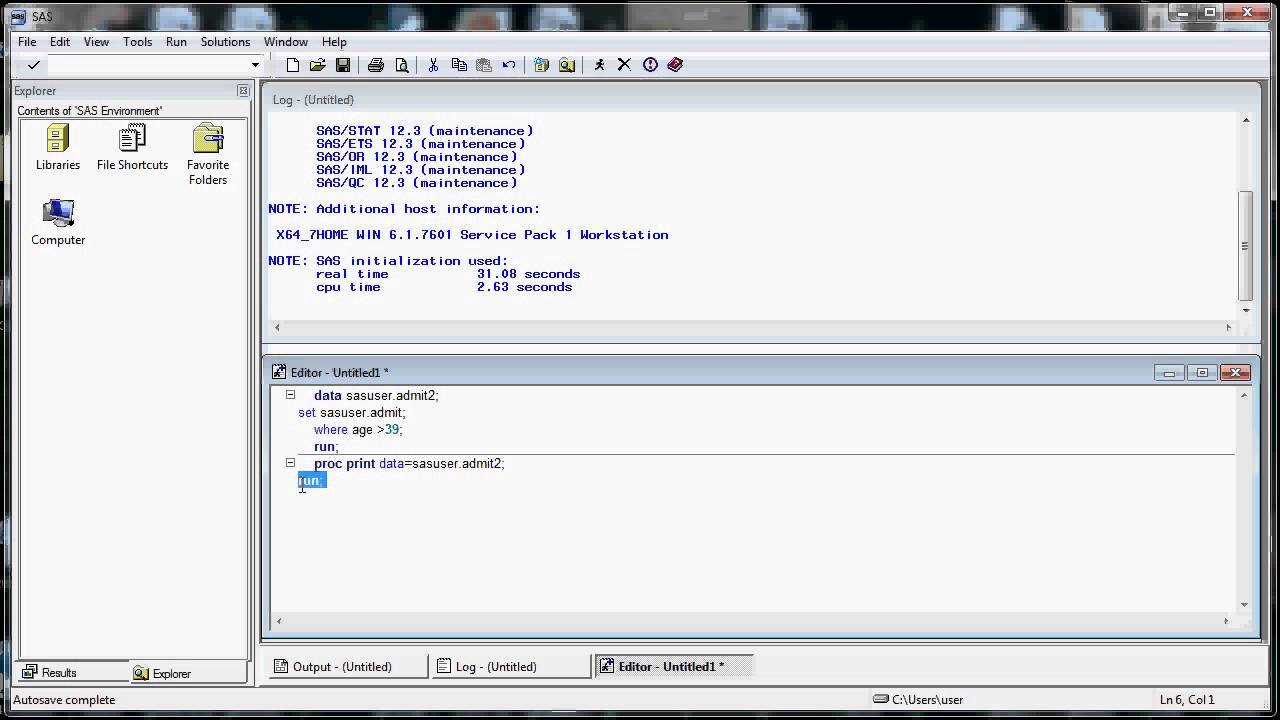Screen dimensions: 1280x720
Task: Open SAS Help book icon
Action: click(675, 65)
